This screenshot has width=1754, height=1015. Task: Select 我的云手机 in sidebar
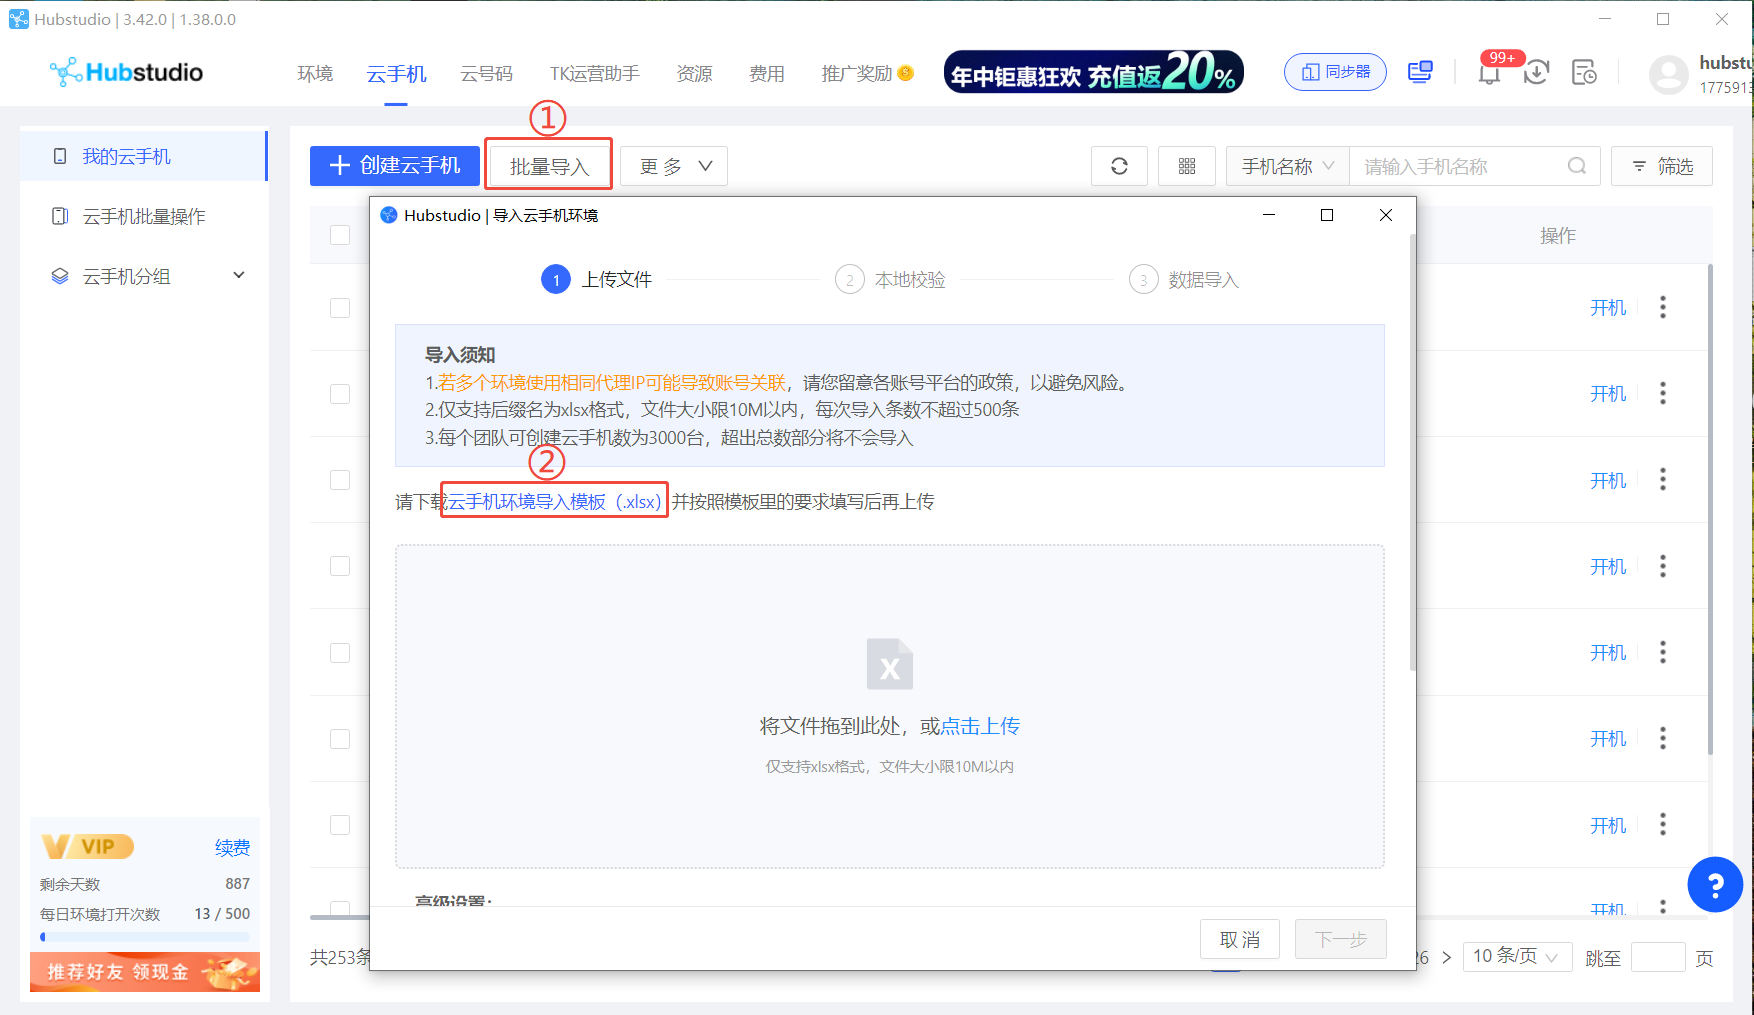coord(144,156)
